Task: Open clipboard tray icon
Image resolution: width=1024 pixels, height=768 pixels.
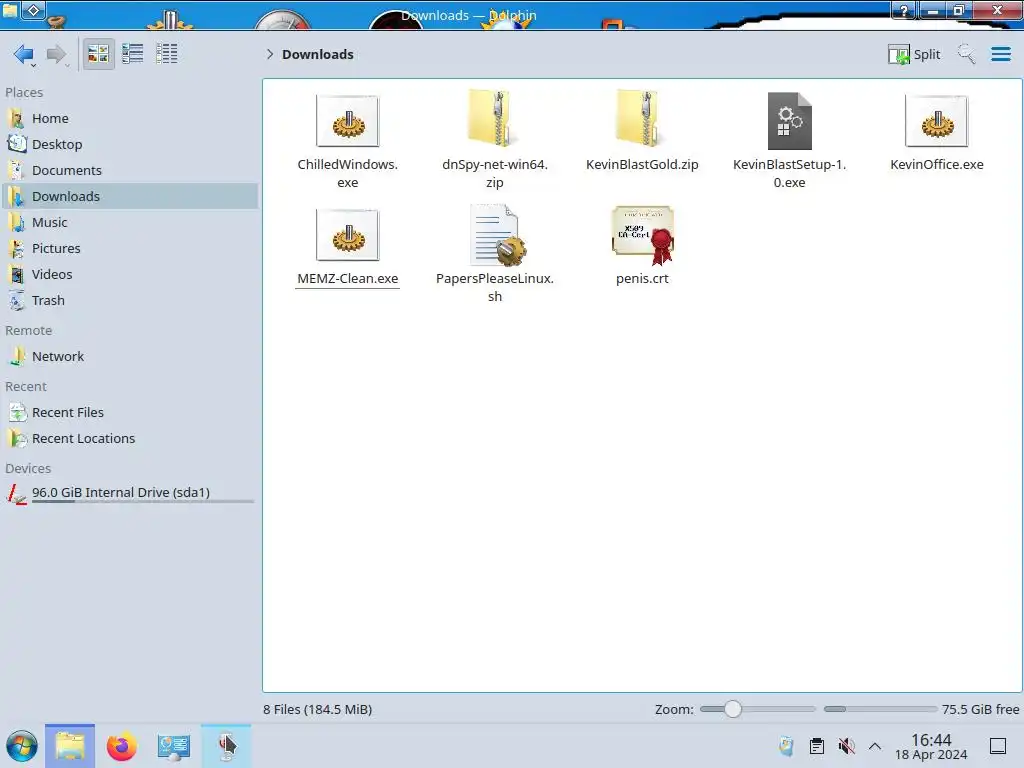Action: pos(816,746)
